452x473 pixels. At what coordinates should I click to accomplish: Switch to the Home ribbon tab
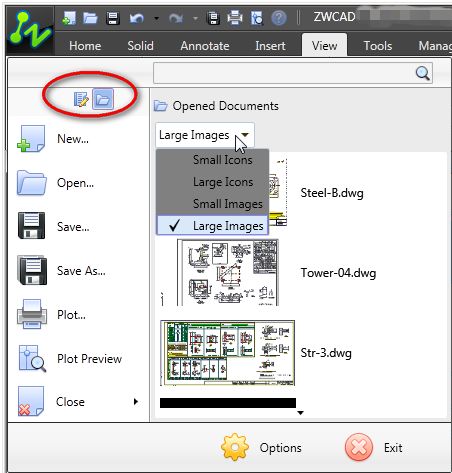click(85, 46)
